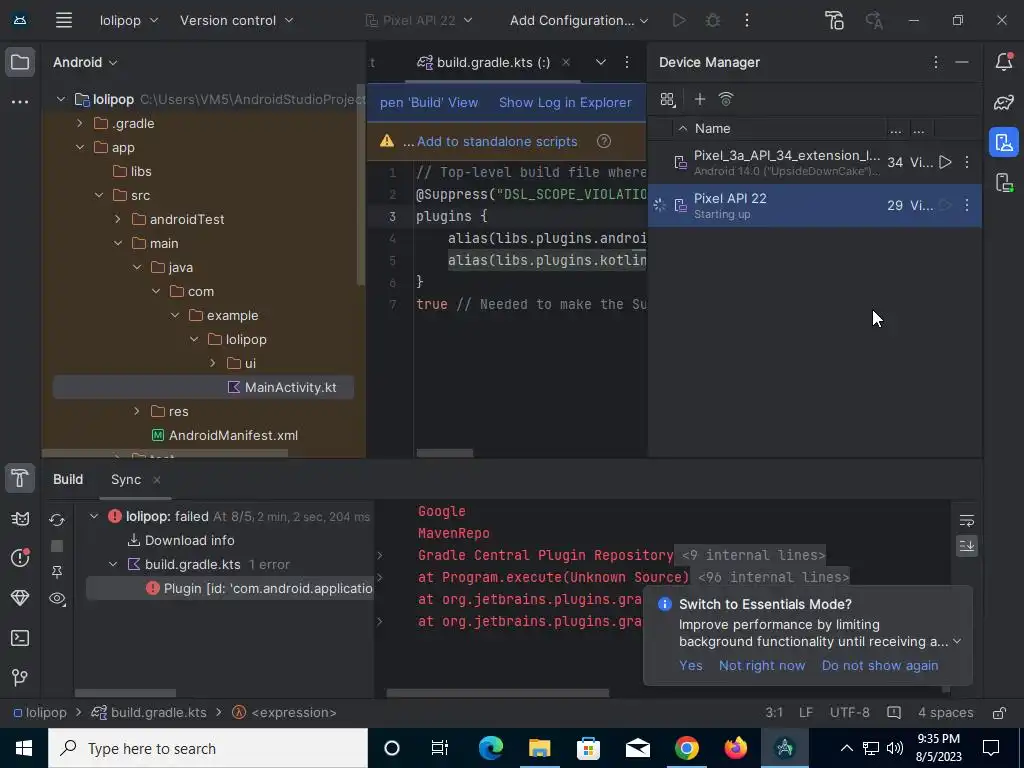Collapse the app folder

pos(80,148)
